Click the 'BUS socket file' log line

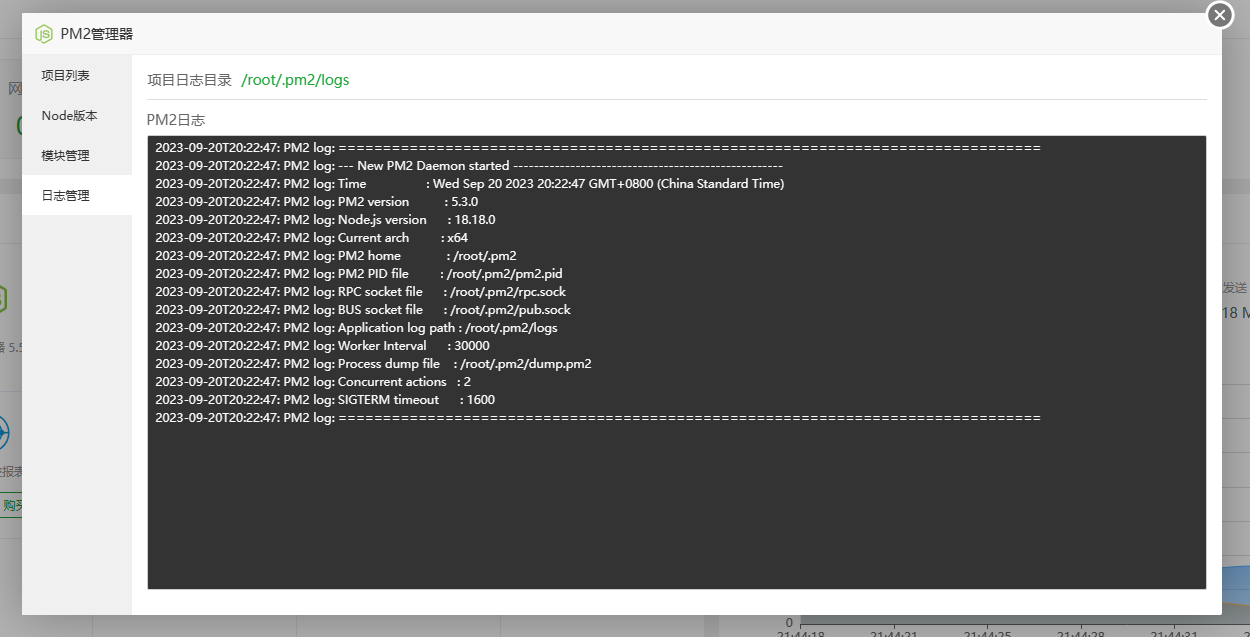click(363, 309)
